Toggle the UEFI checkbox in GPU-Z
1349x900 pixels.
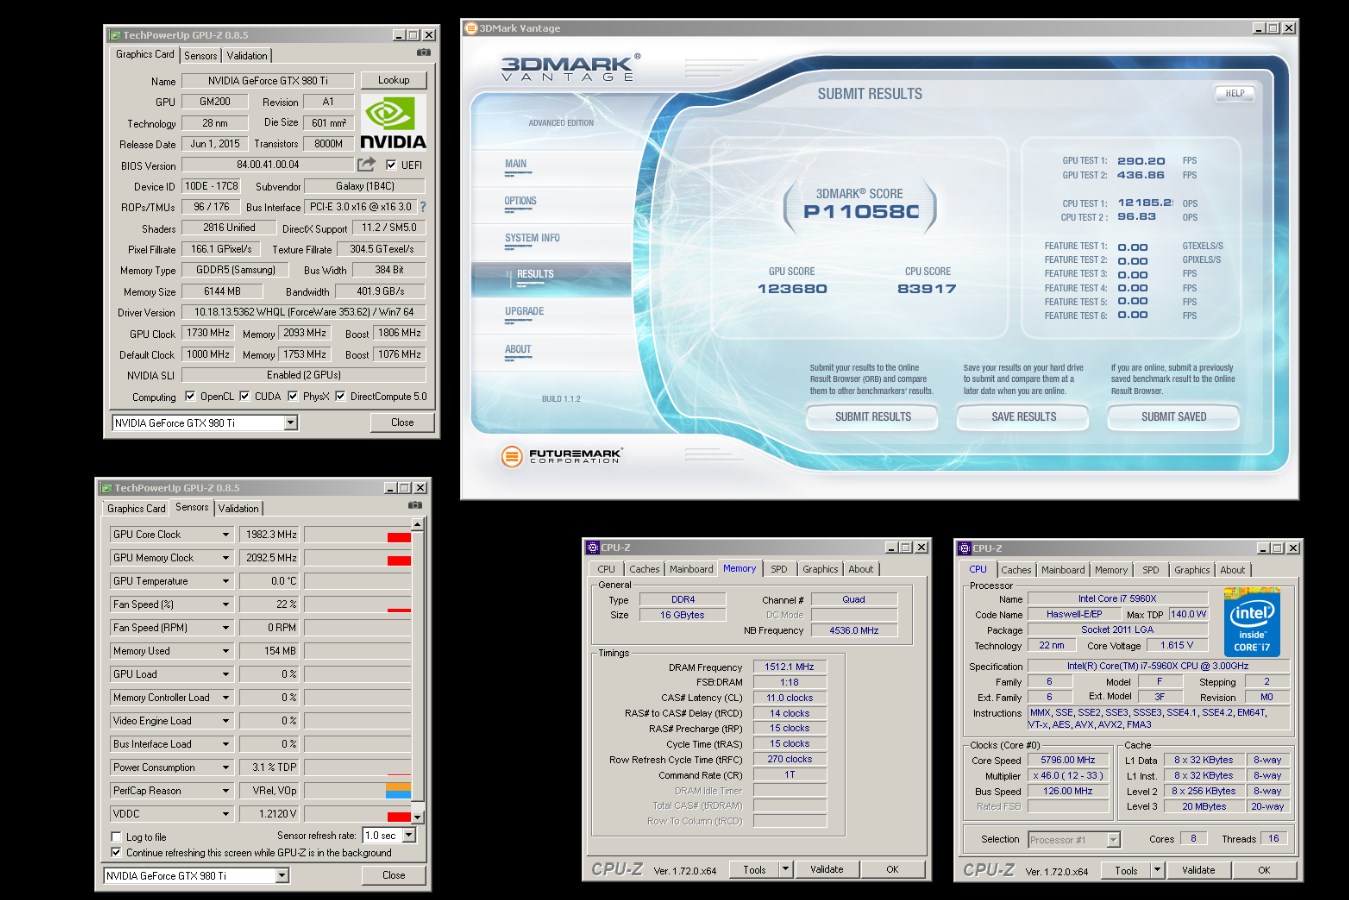[x=391, y=165]
